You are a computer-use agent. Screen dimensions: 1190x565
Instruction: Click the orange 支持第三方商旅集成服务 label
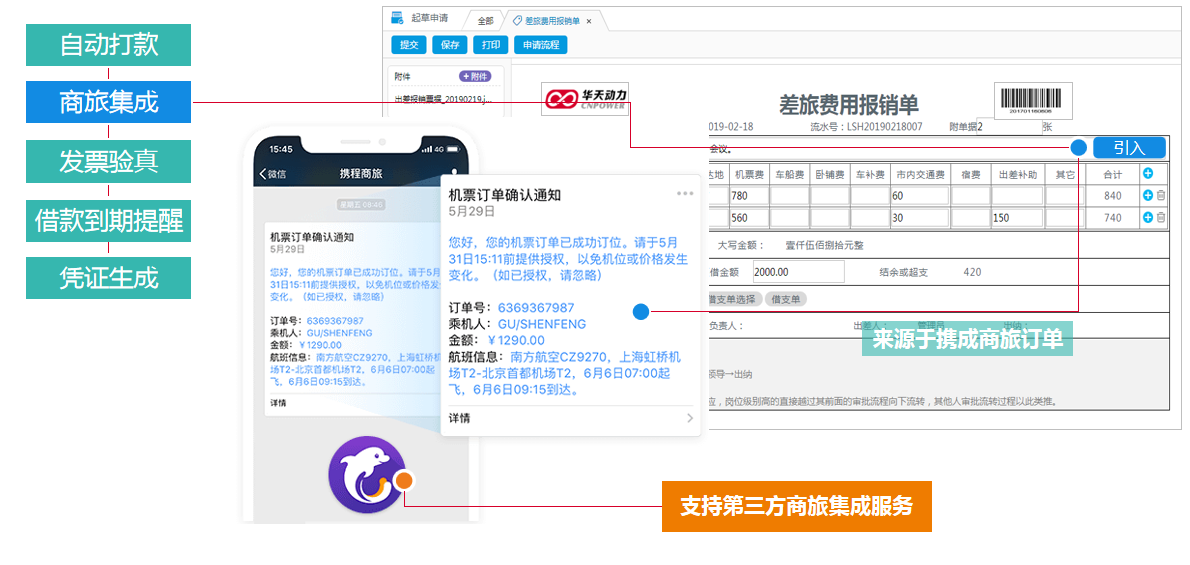point(796,507)
